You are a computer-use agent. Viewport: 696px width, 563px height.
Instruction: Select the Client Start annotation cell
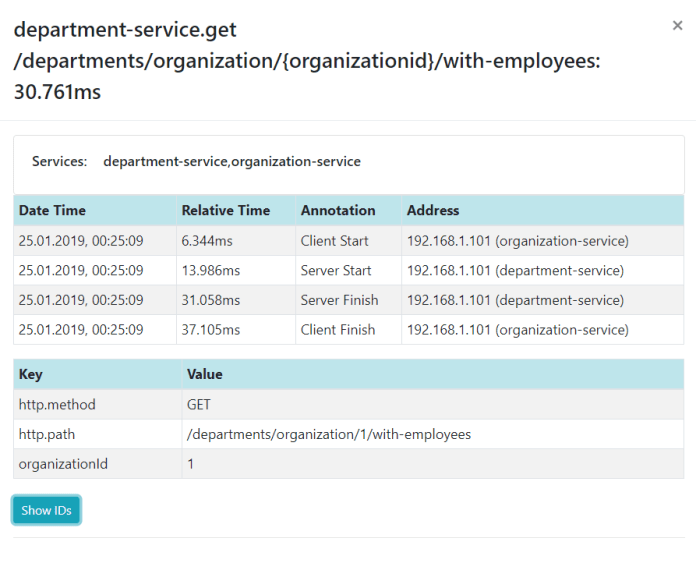[334, 241]
